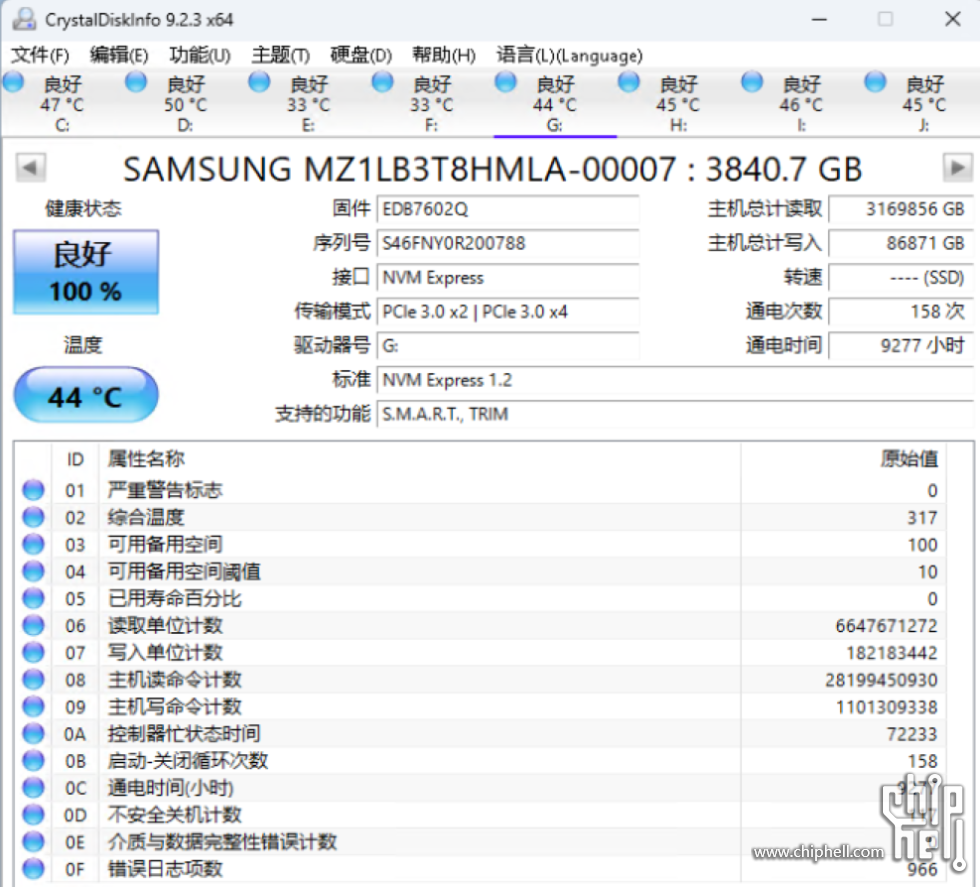Select the 综合温度 row name
This screenshot has width=980, height=887.
pos(146,517)
